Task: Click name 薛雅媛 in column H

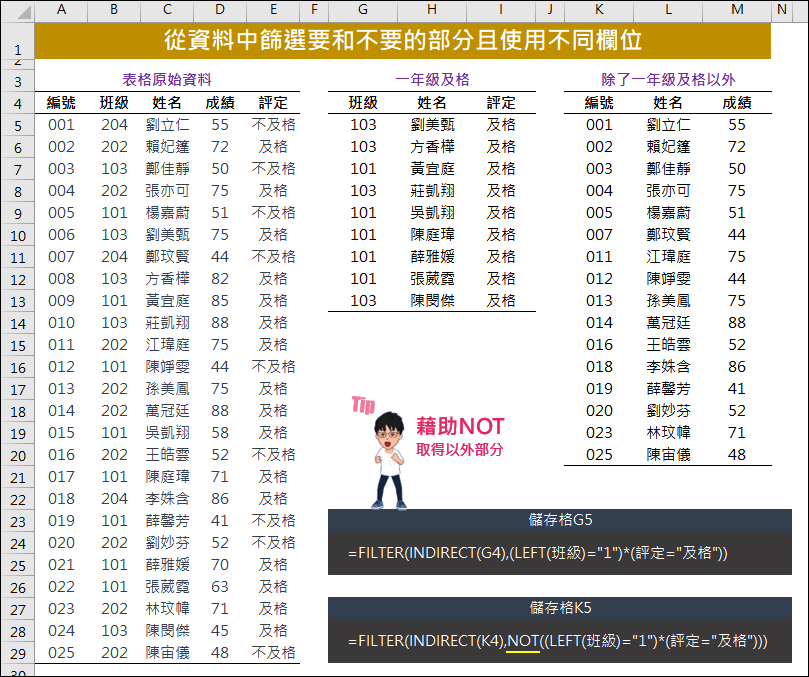Action: click(432, 257)
